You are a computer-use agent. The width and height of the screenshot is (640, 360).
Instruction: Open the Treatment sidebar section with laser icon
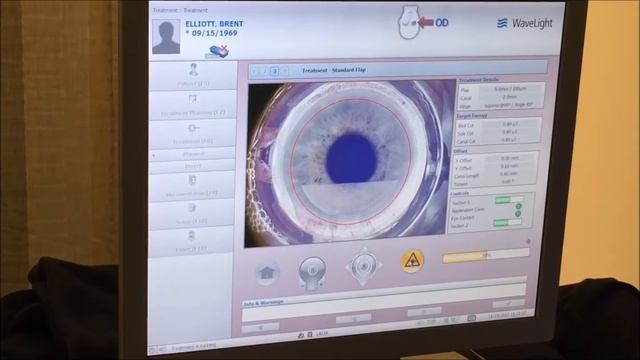coord(192,133)
